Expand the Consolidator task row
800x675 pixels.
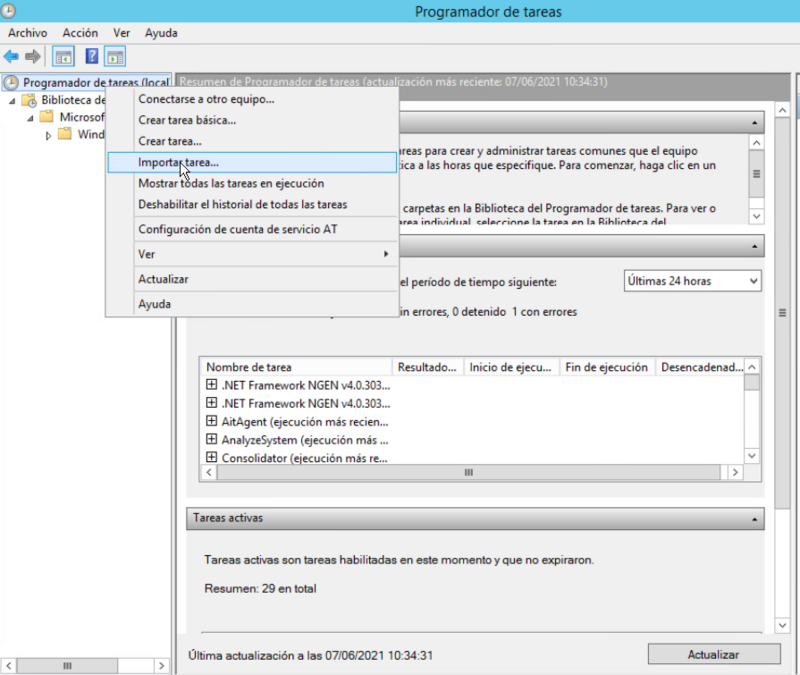pyautogui.click(x=211, y=457)
